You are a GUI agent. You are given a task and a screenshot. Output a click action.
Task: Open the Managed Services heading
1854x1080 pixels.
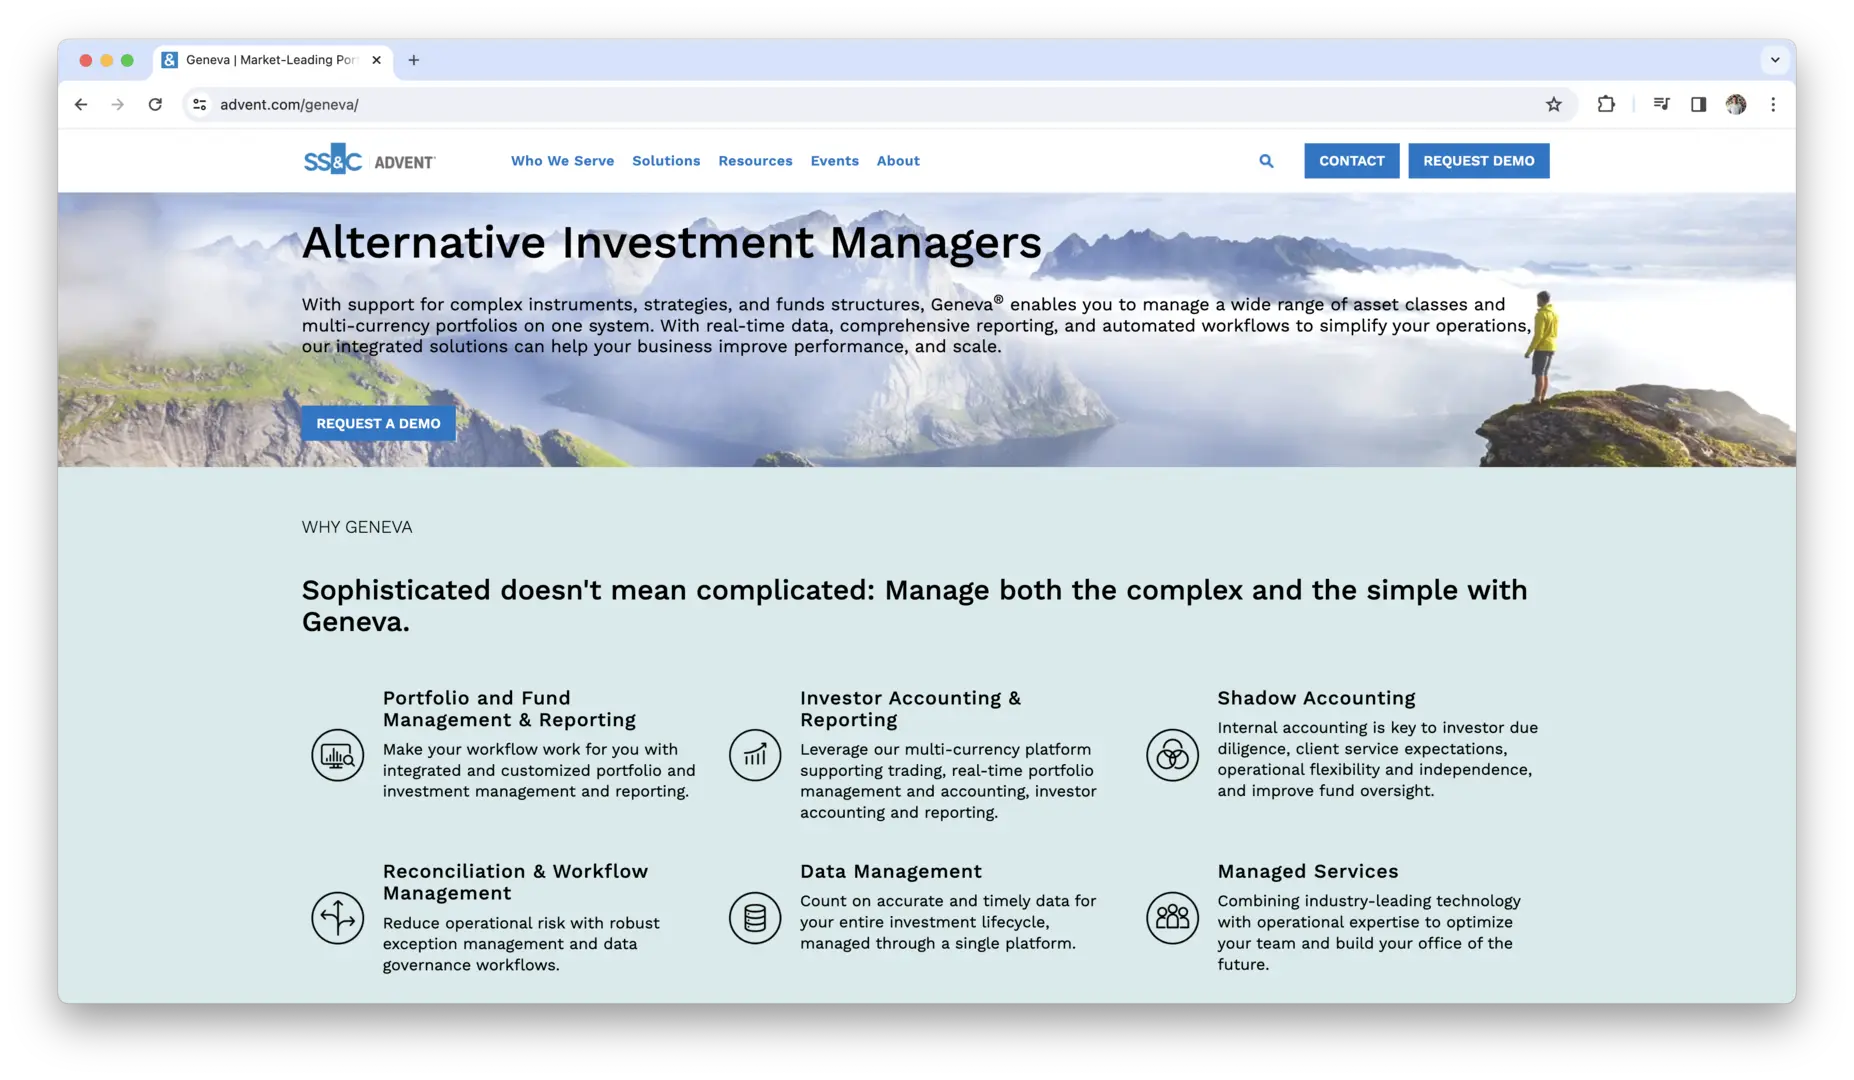point(1307,871)
